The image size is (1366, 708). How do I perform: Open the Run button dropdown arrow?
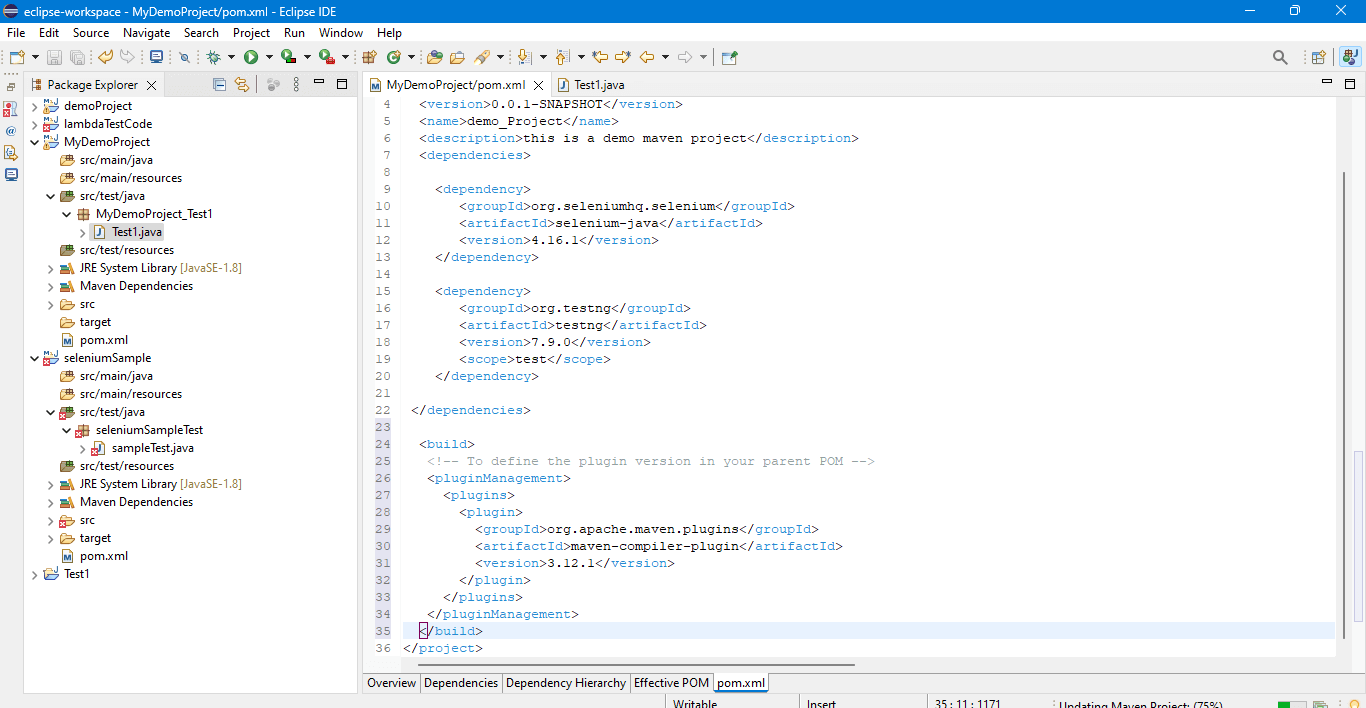[x=268, y=58]
